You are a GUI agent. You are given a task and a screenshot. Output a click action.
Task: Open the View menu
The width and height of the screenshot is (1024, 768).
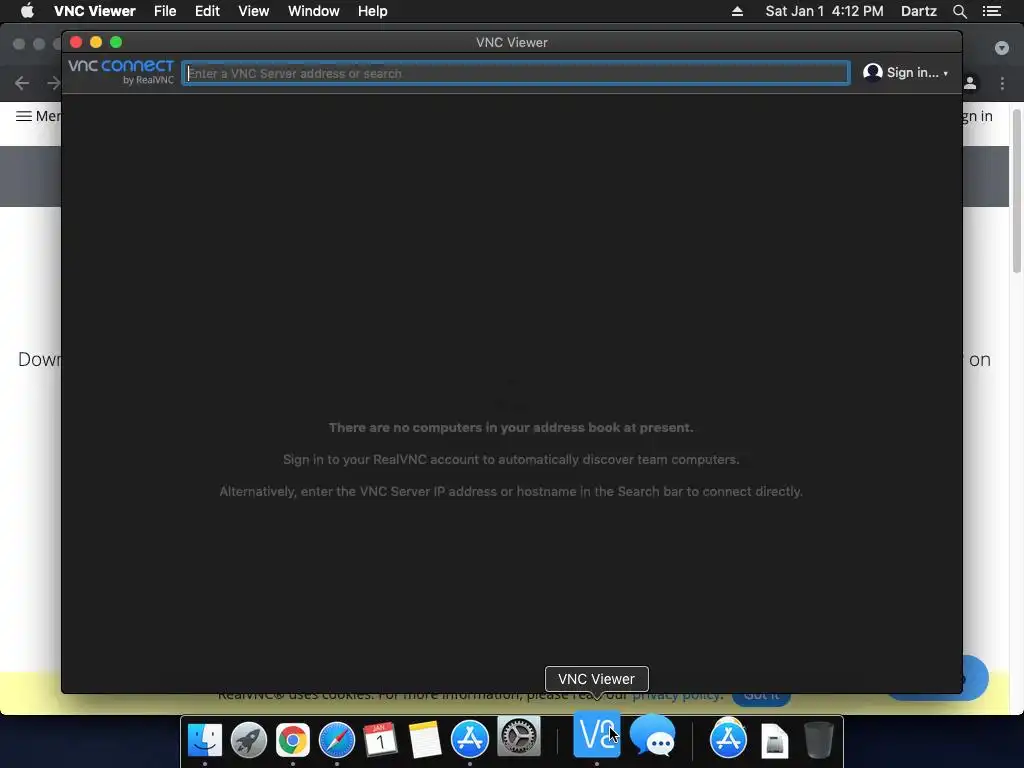pos(253,11)
